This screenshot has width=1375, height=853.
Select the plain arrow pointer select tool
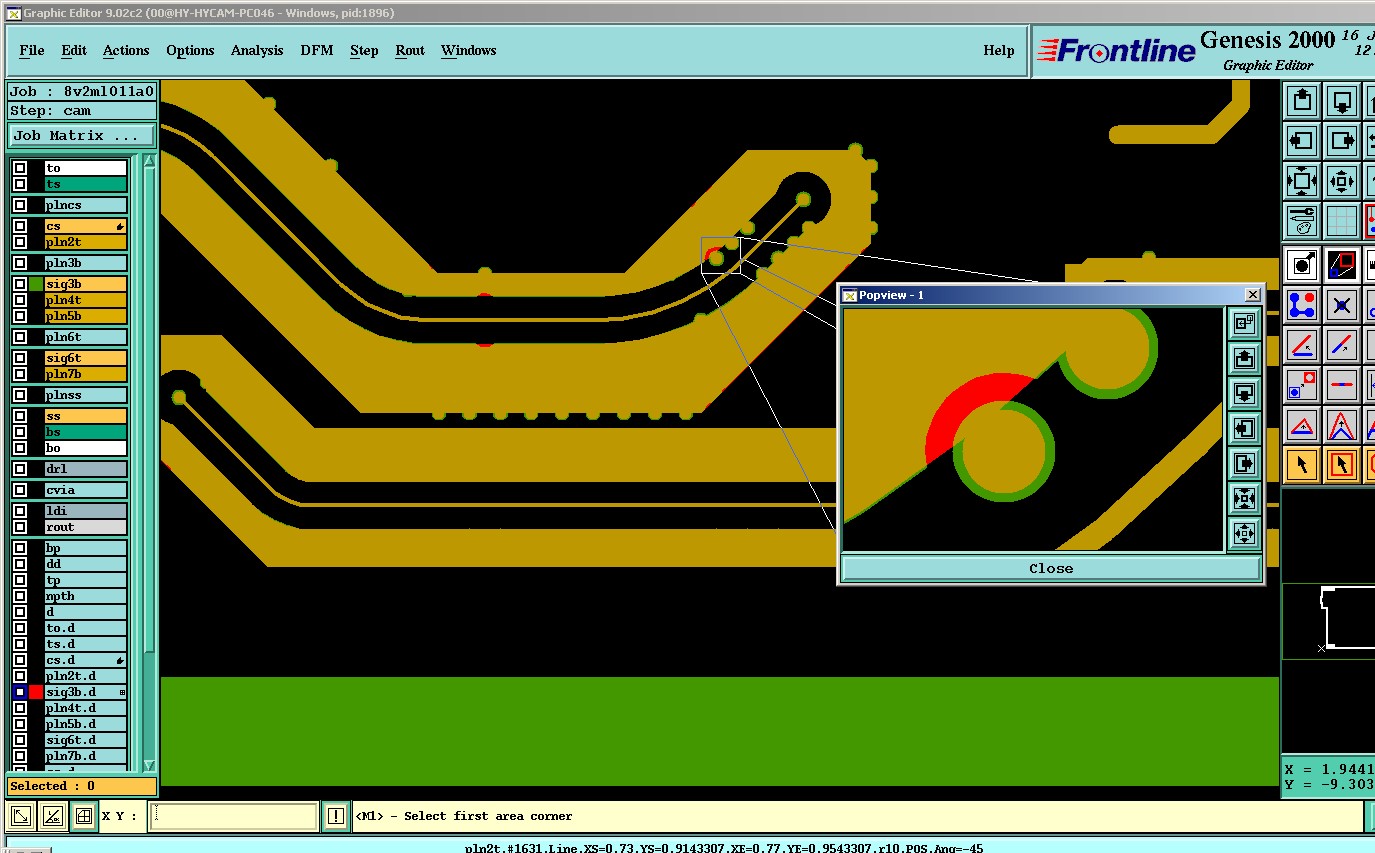tap(1301, 465)
